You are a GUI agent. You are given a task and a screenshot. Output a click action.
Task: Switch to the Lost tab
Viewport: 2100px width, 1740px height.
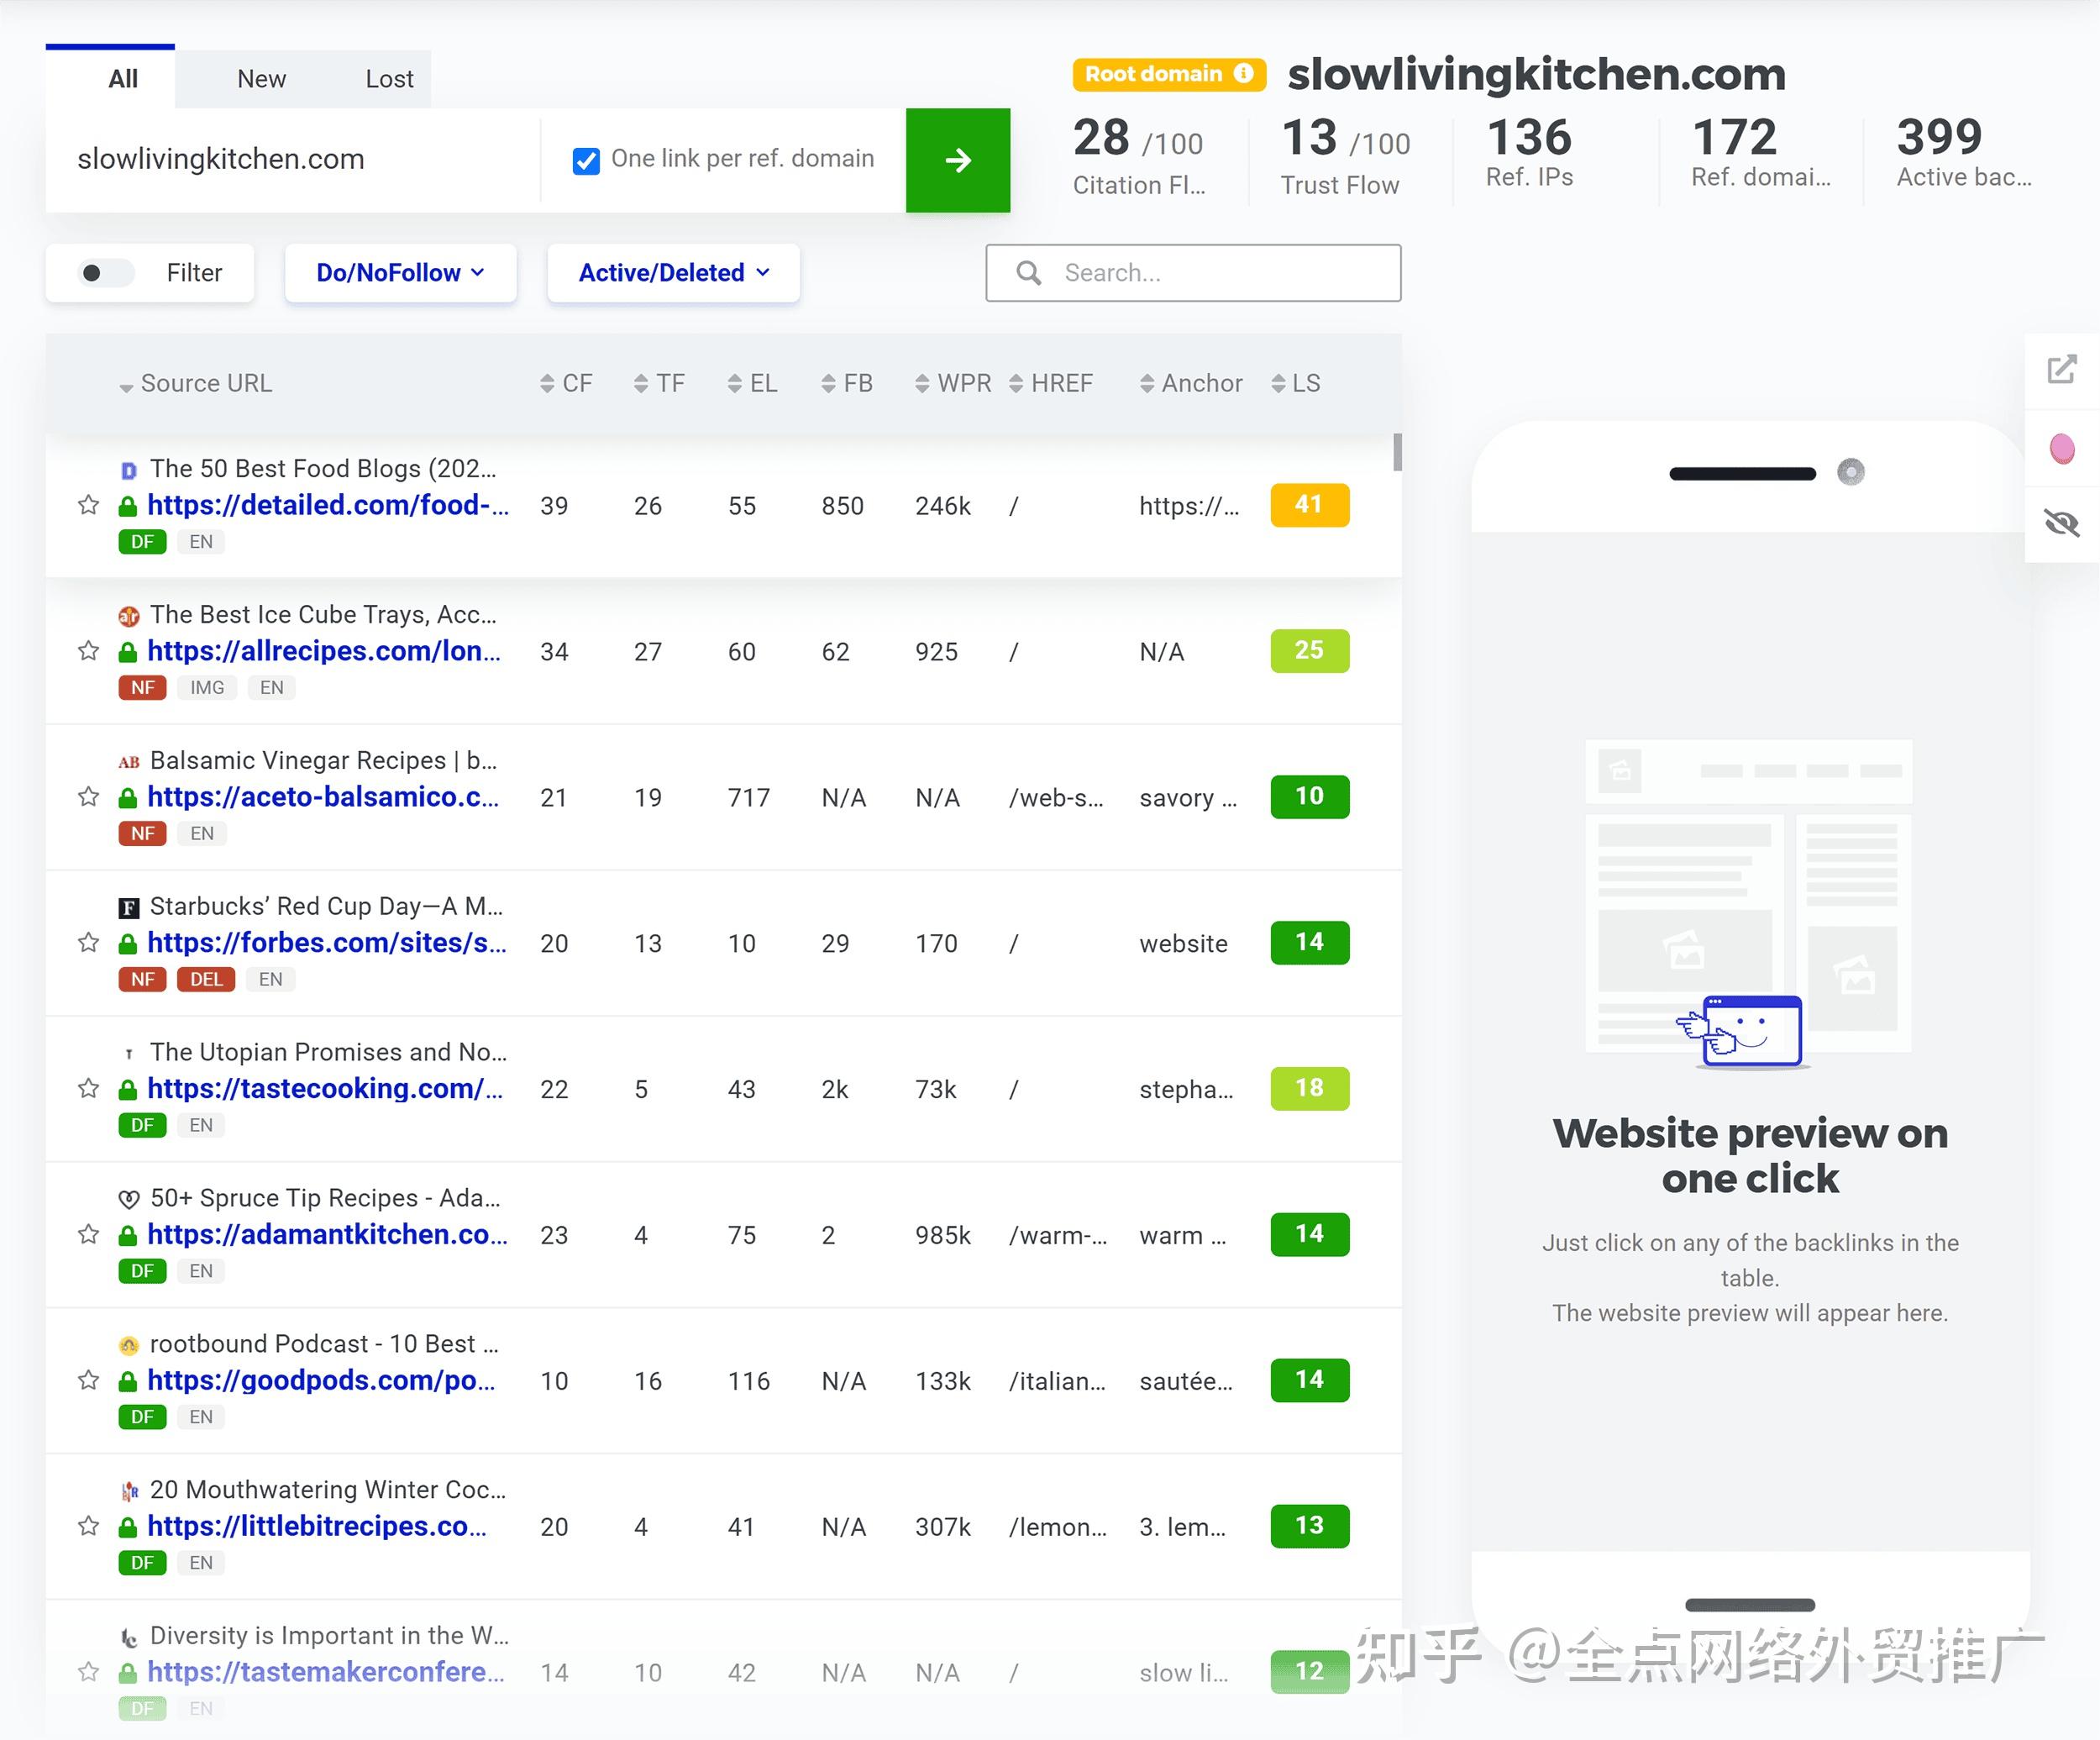[389, 79]
